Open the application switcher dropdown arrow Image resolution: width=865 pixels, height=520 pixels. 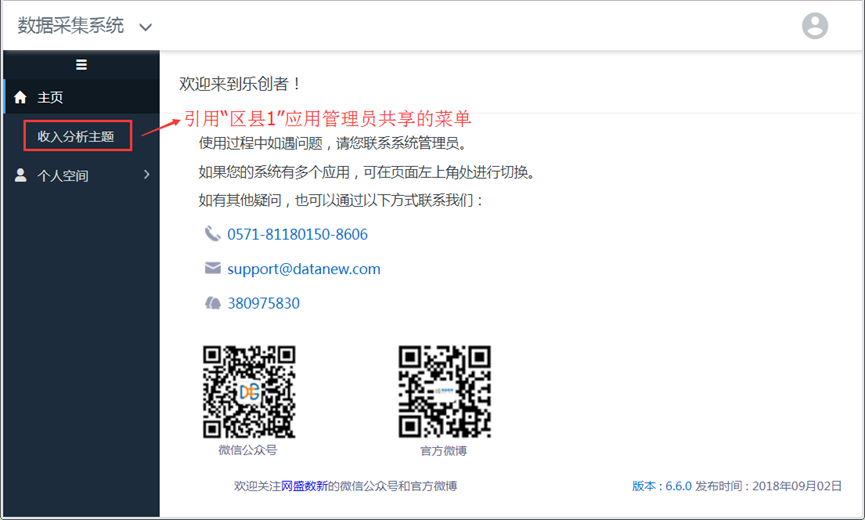coord(146,27)
